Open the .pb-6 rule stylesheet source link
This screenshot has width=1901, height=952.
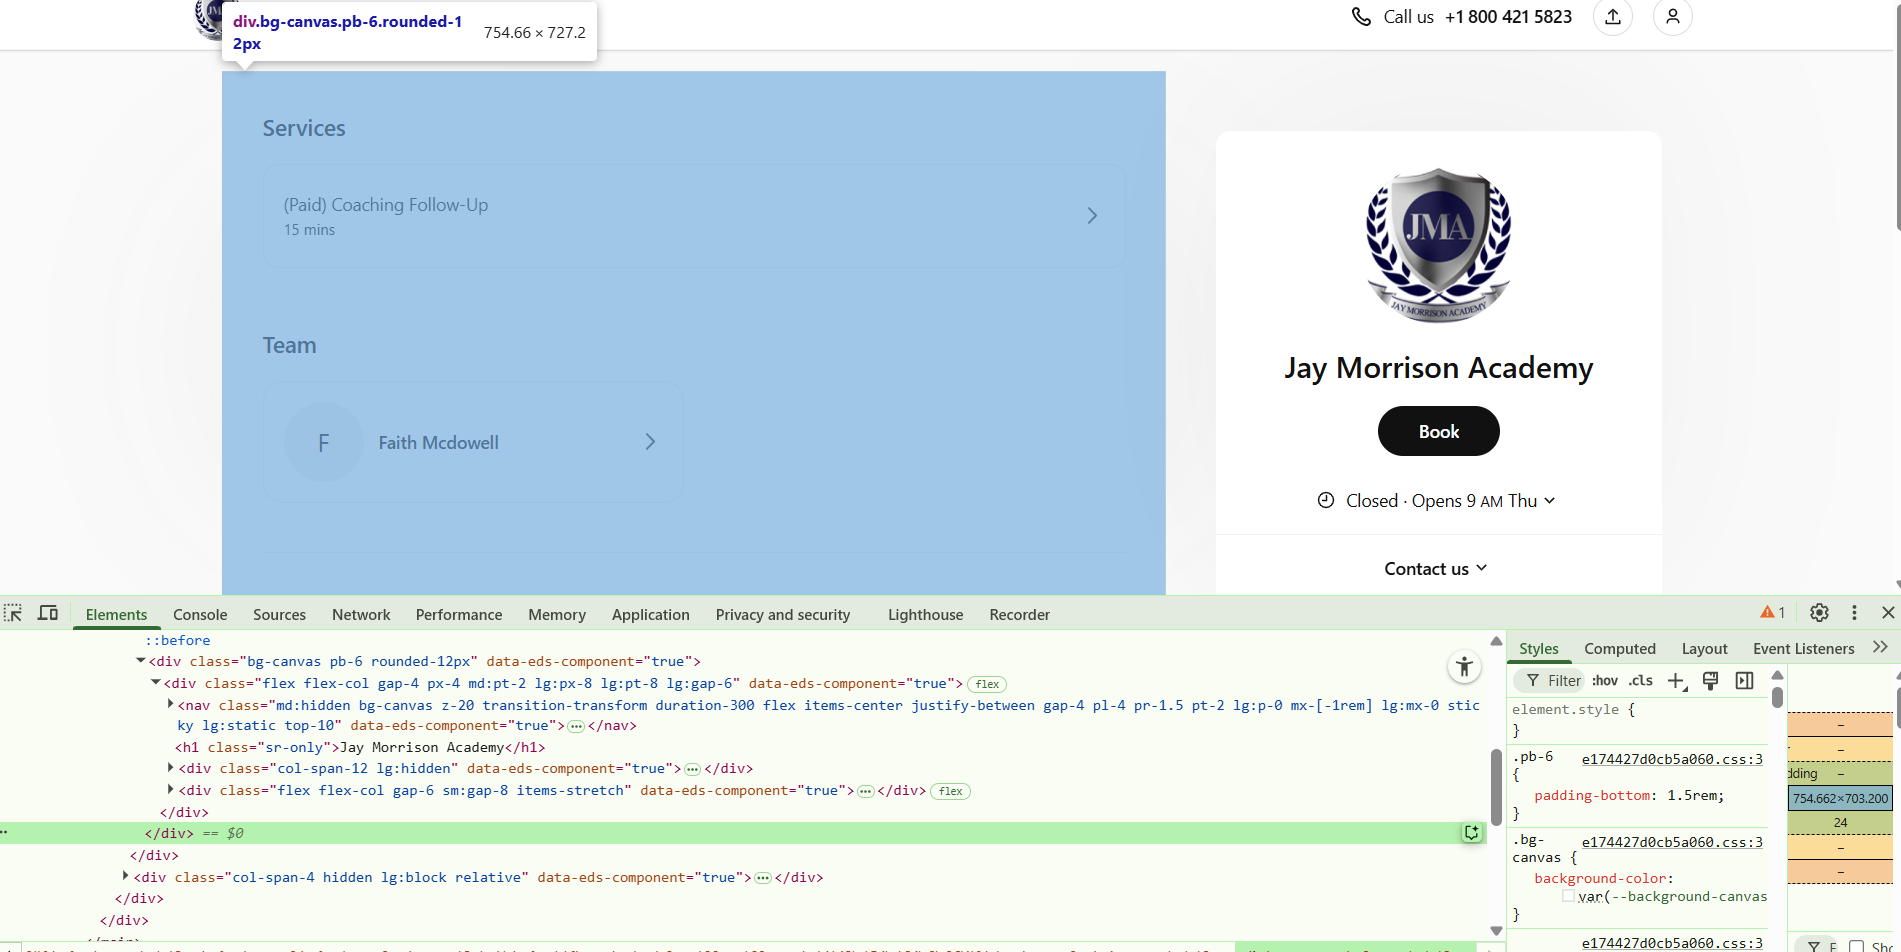[1672, 759]
